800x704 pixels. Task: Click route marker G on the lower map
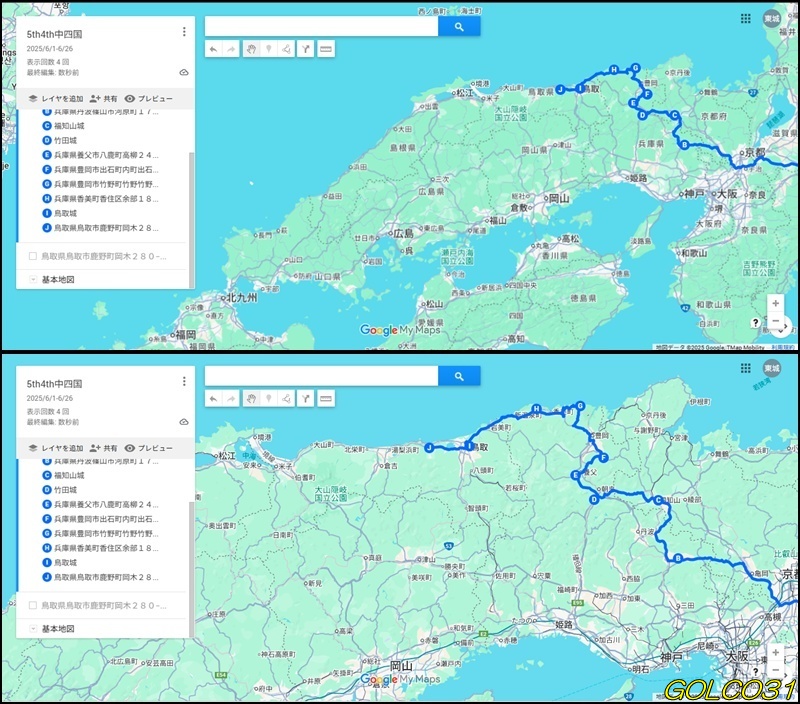pyautogui.click(x=579, y=405)
